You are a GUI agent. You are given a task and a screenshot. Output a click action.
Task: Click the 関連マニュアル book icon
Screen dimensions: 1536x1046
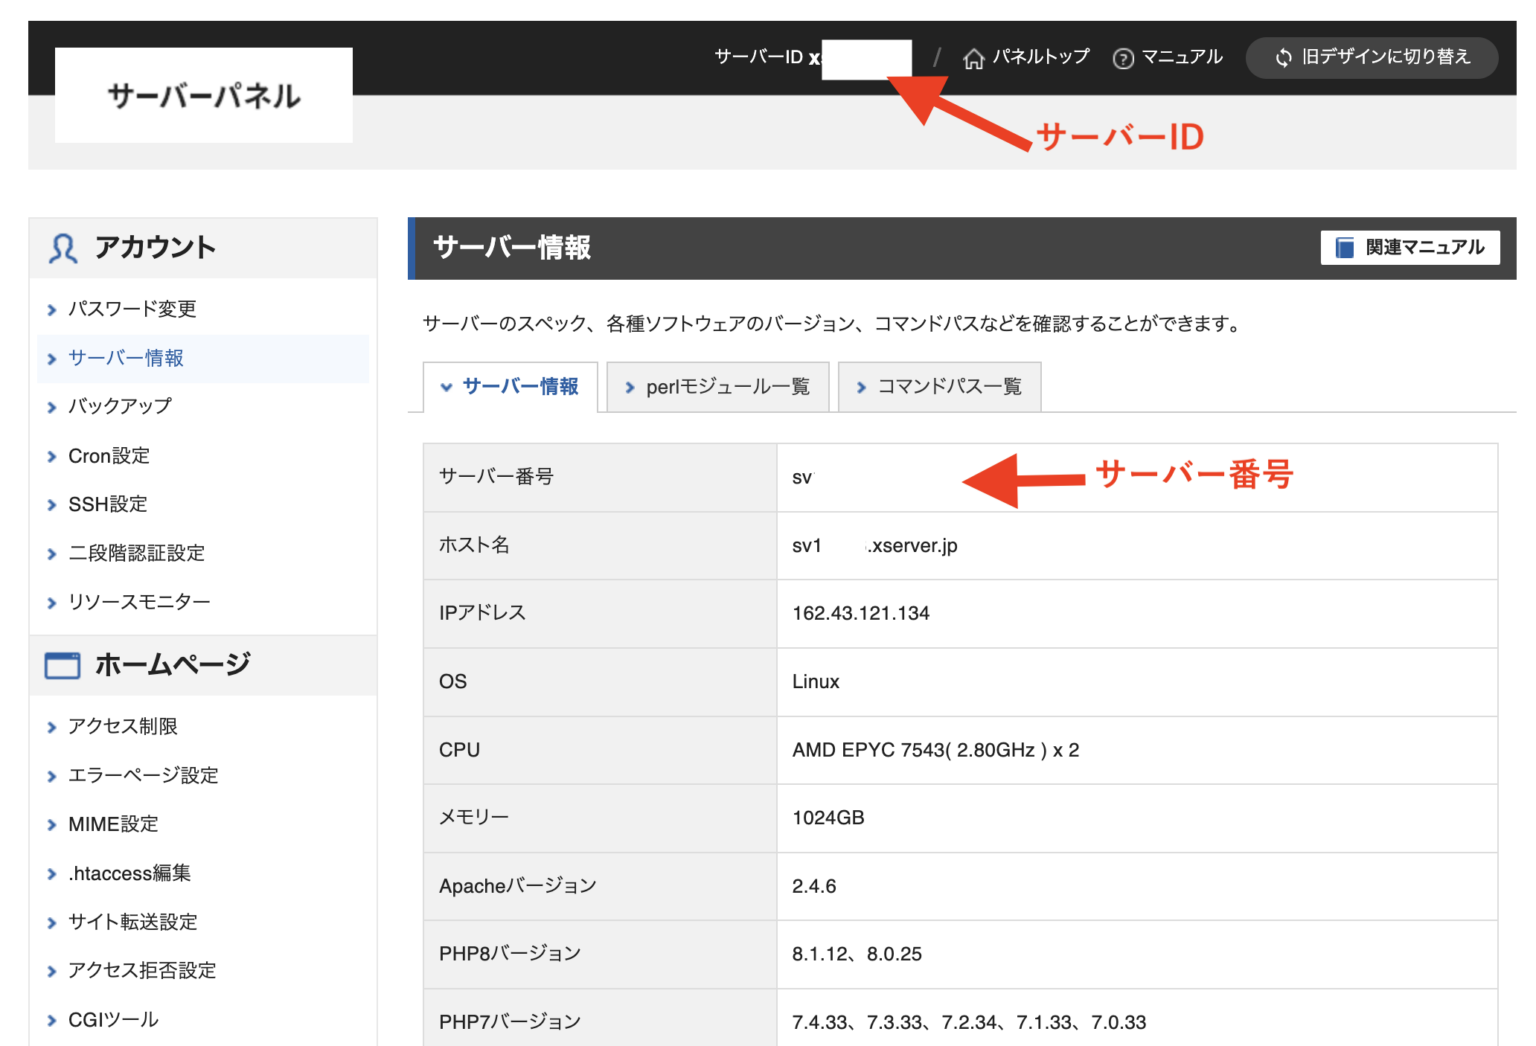pyautogui.click(x=1343, y=247)
